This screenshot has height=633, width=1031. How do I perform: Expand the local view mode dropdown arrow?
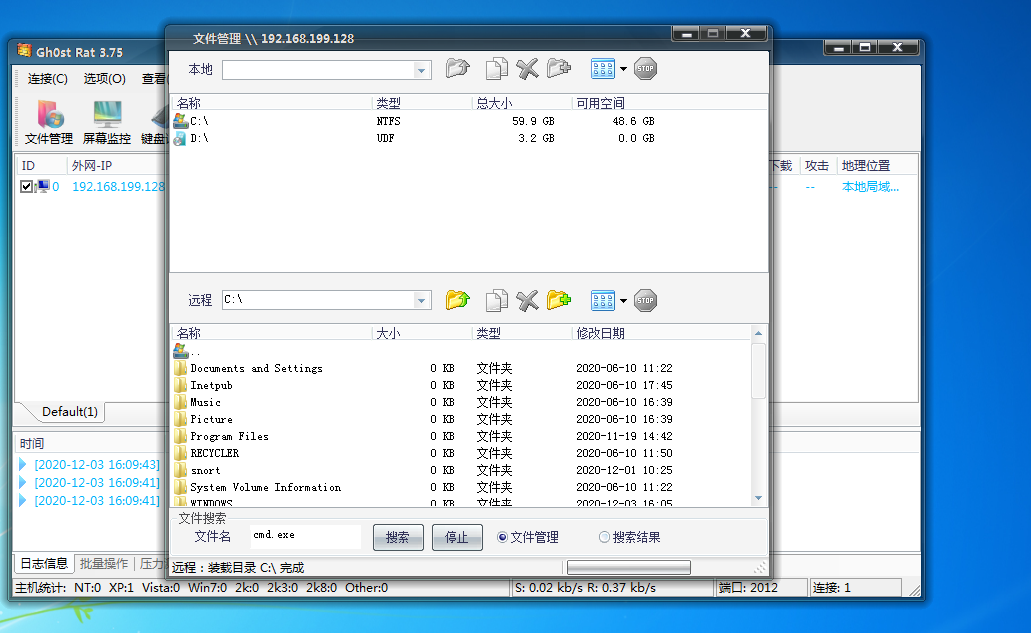tap(623, 69)
